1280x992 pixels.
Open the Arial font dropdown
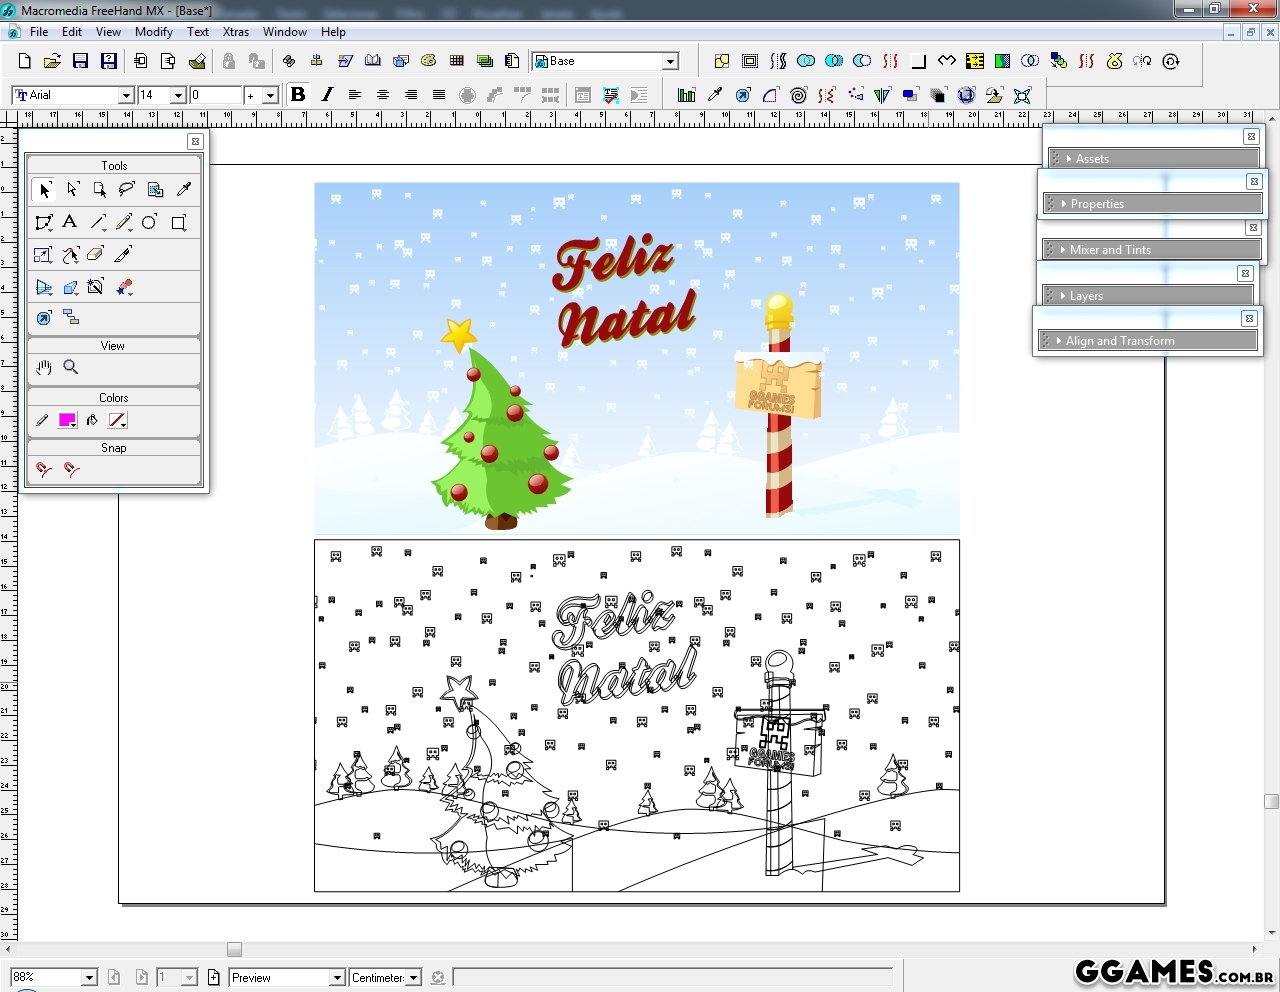pyautogui.click(x=126, y=95)
